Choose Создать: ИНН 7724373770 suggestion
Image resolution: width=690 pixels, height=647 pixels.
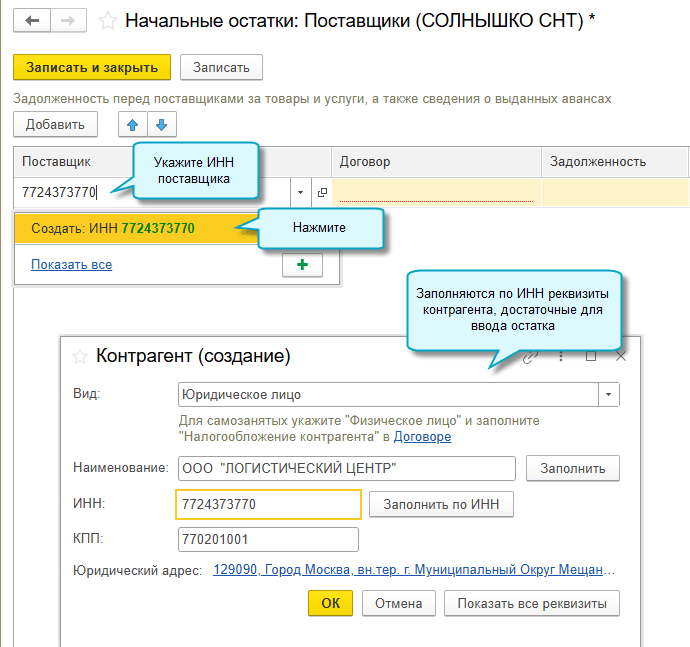[x=136, y=228]
